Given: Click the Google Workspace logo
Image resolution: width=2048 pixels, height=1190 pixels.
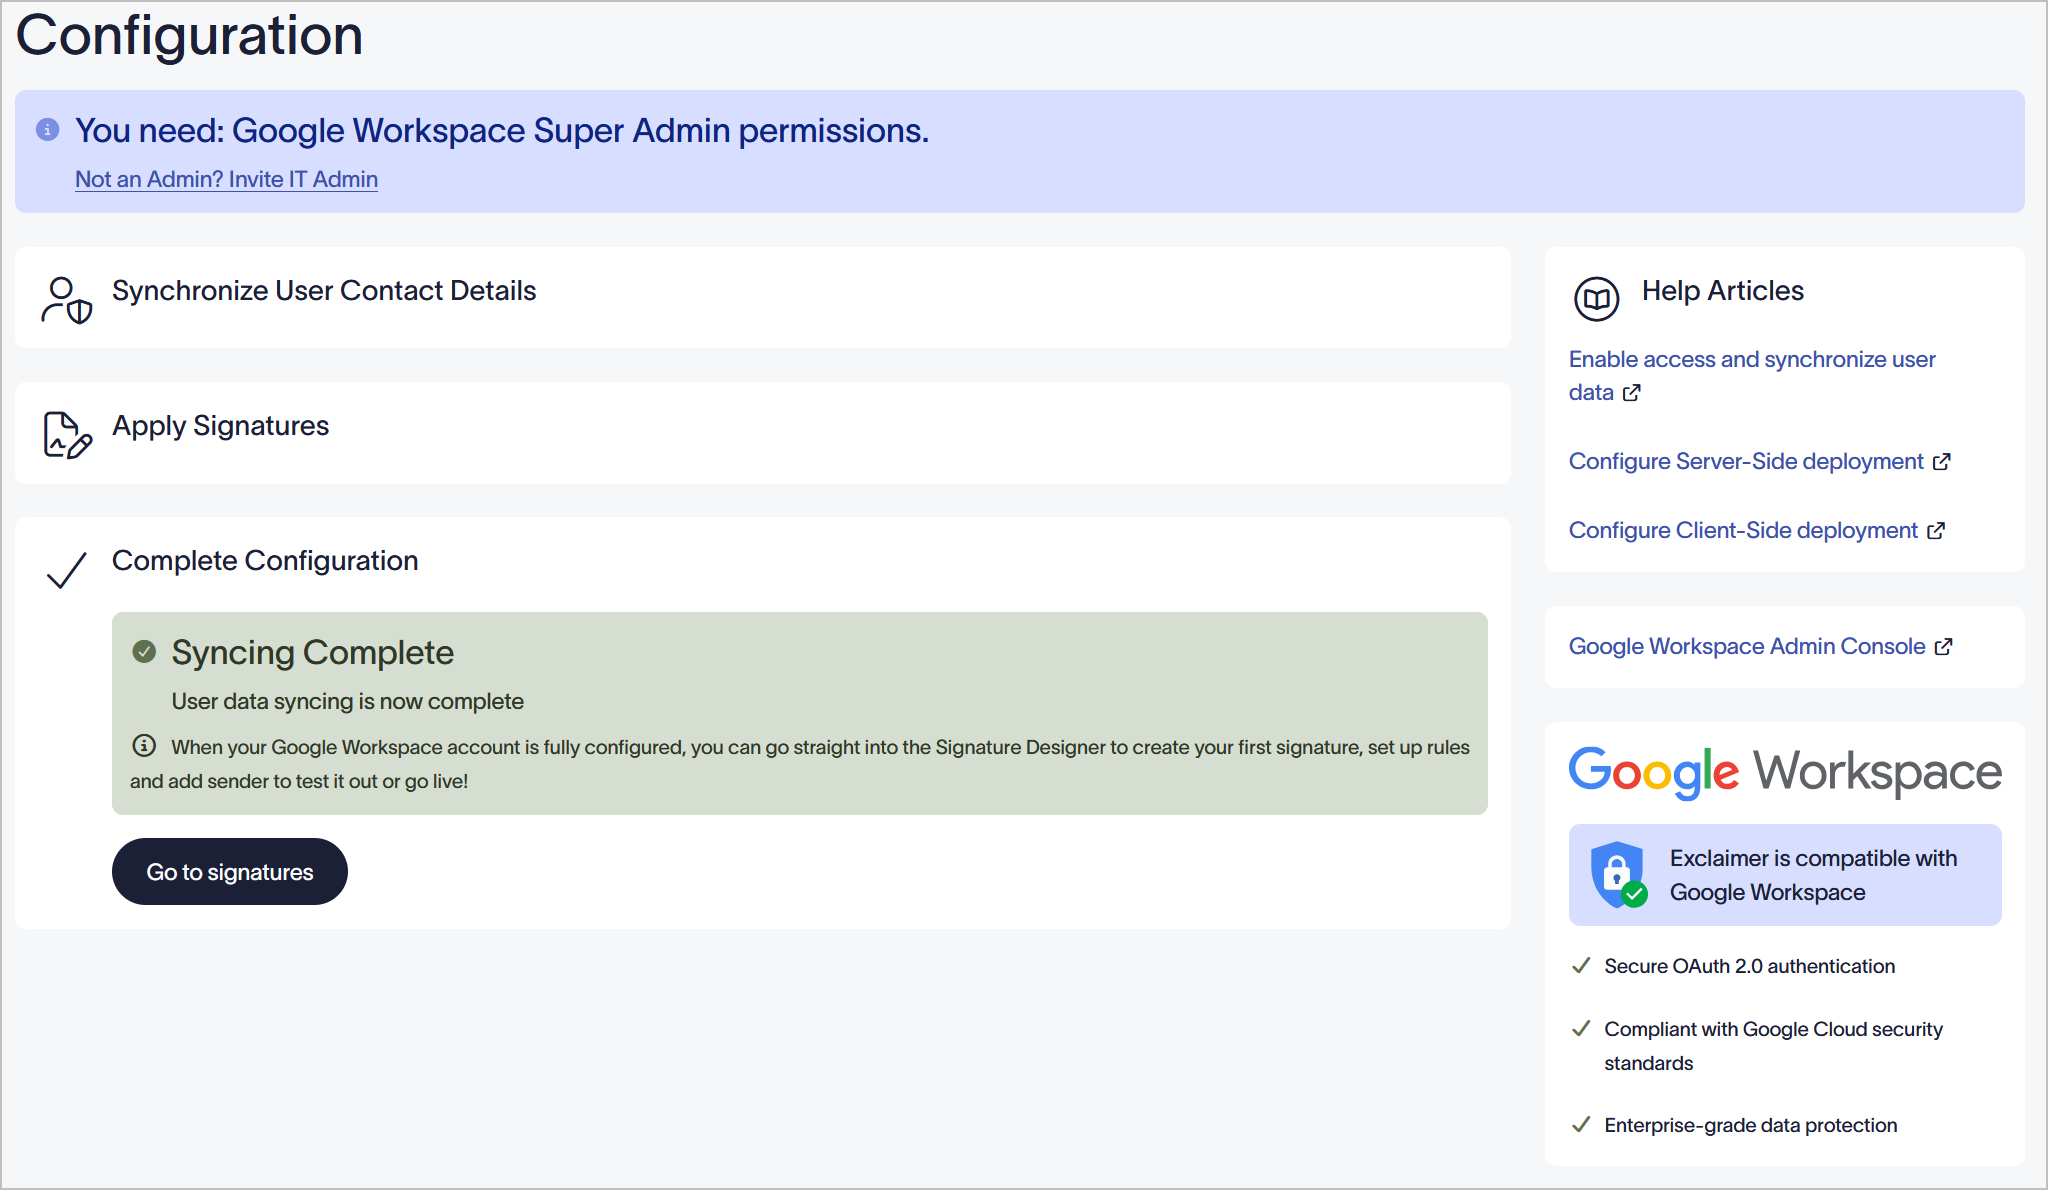Looking at the screenshot, I should [x=1785, y=772].
